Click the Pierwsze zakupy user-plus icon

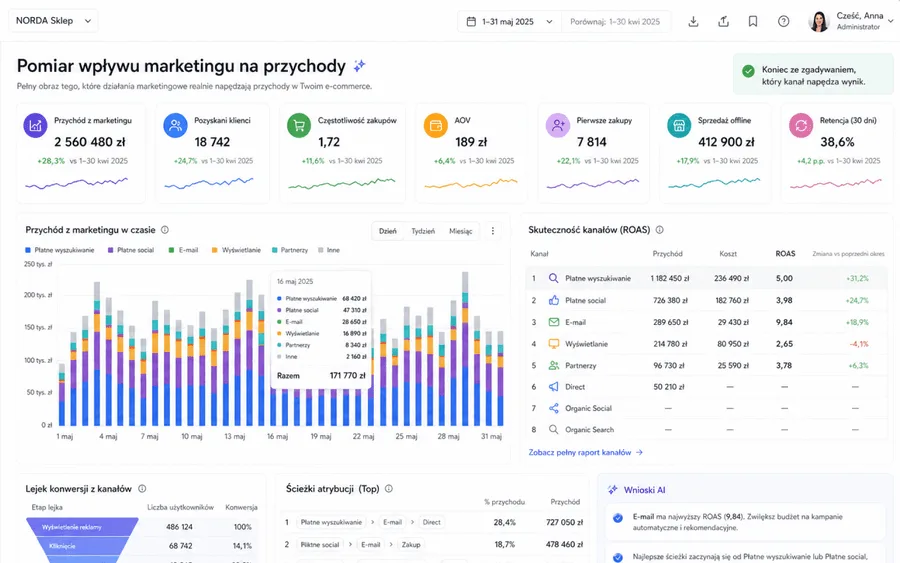[x=558, y=126]
